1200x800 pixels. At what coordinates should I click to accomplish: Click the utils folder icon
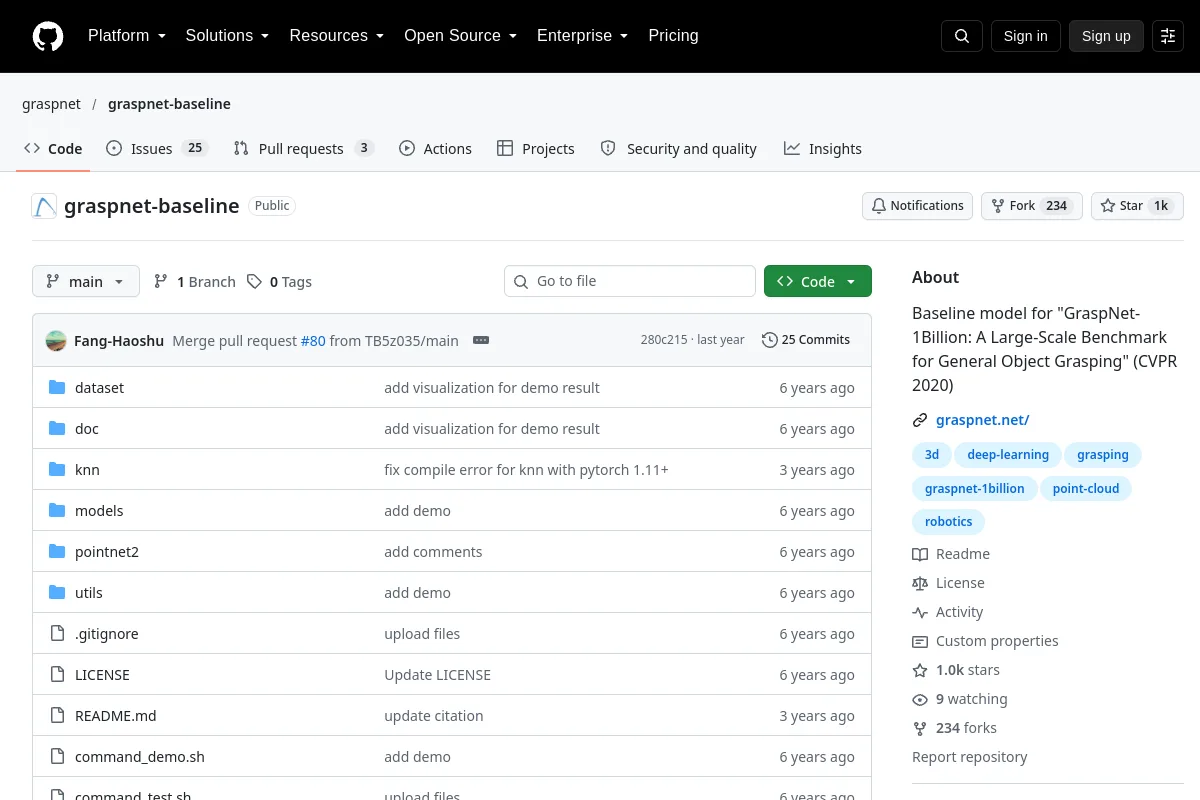click(57, 592)
